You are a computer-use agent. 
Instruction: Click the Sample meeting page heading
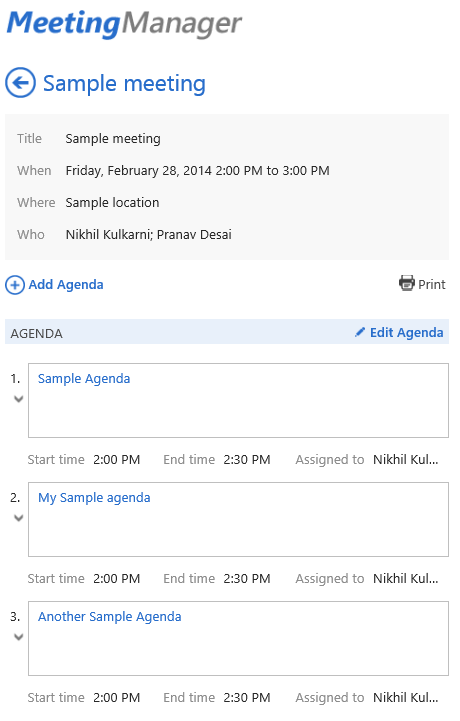pos(124,84)
